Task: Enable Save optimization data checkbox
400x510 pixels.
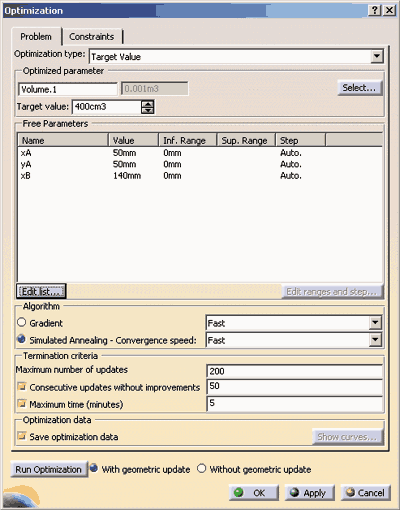Action: click(22, 436)
